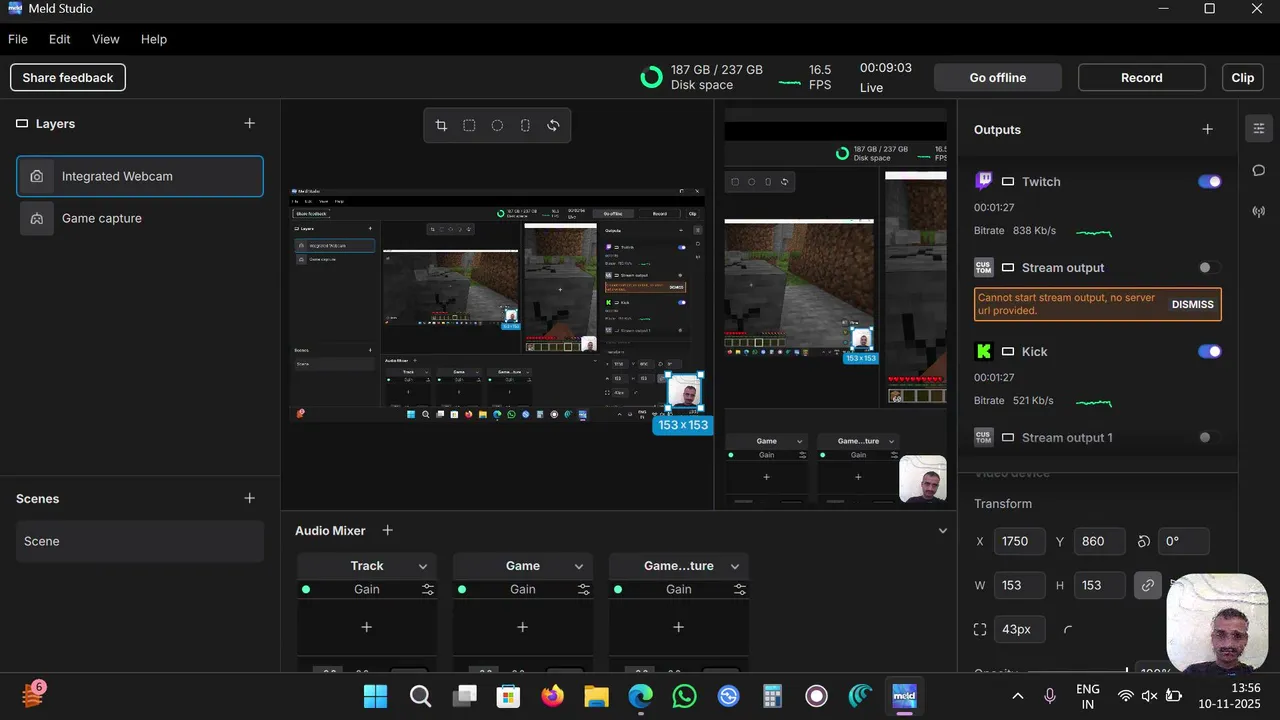This screenshot has height=720, width=1280.
Task: Add a new scene with plus icon
Action: pos(250,498)
